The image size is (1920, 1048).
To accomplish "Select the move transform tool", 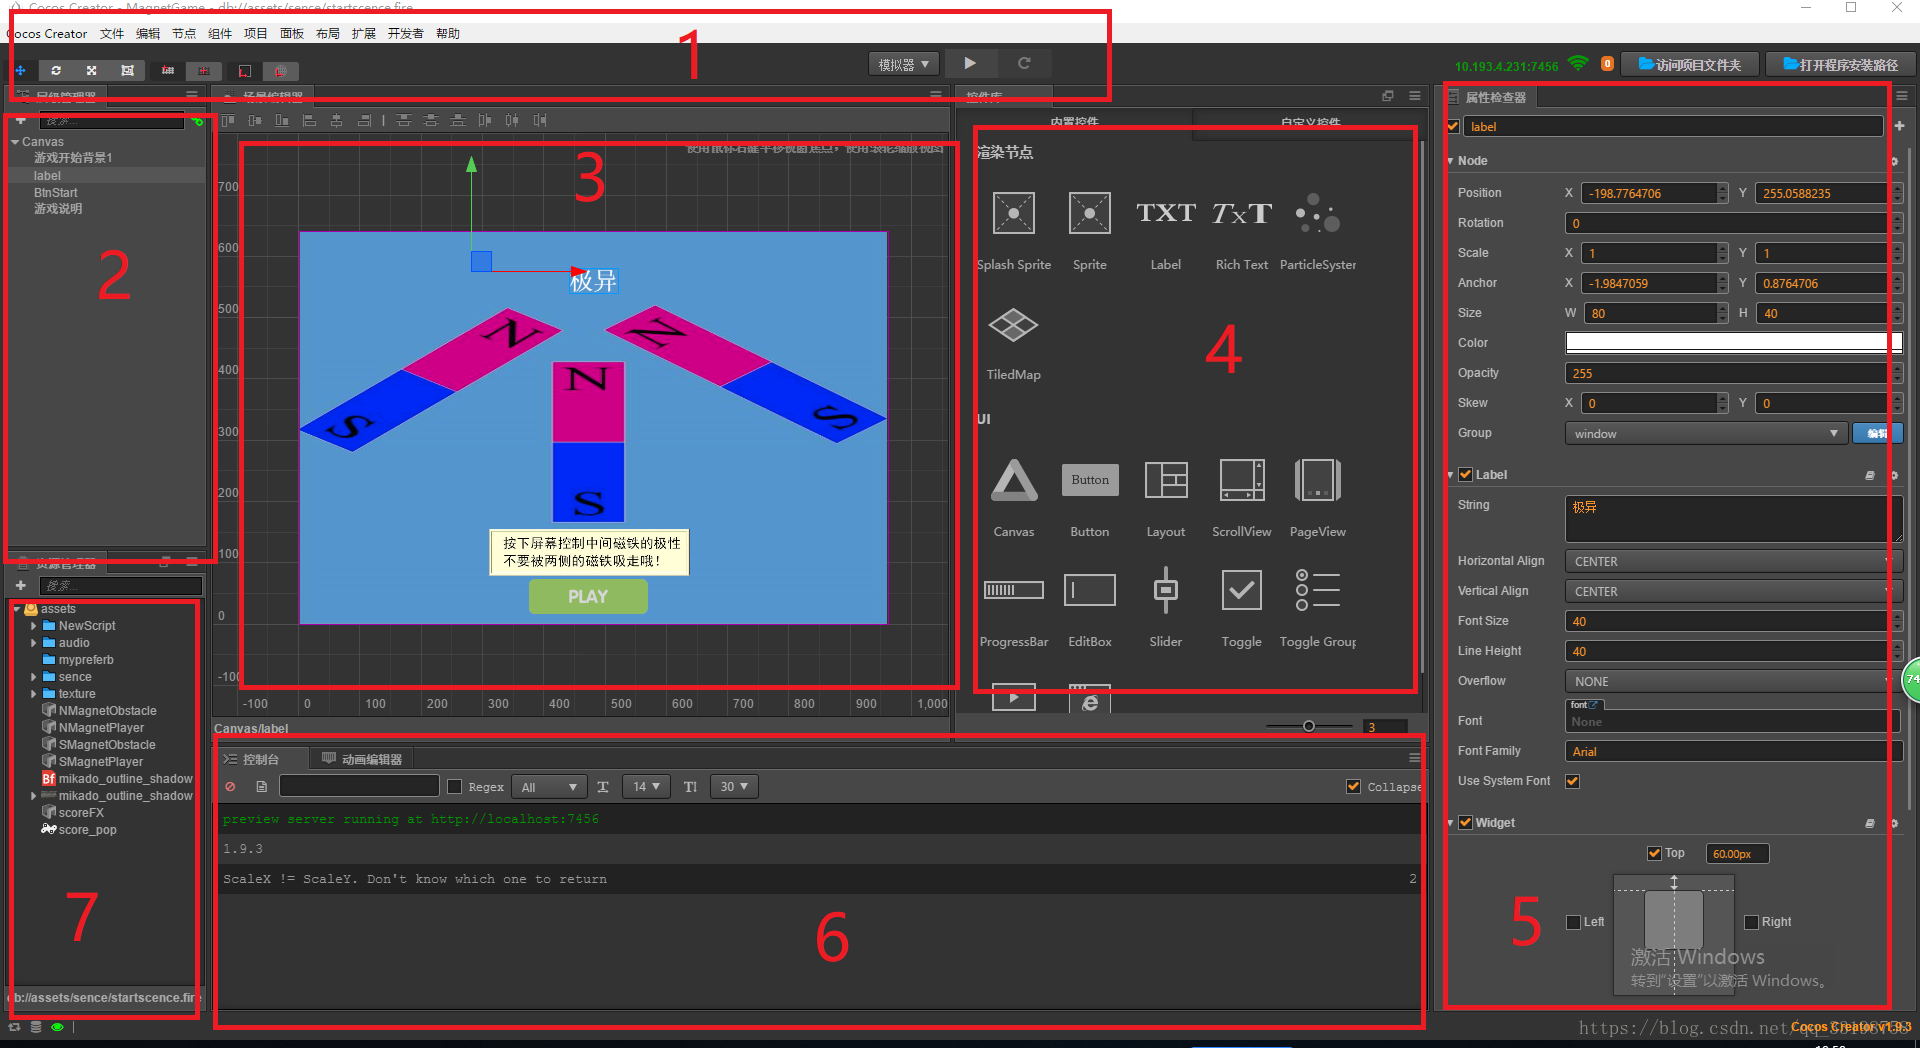I will point(20,71).
